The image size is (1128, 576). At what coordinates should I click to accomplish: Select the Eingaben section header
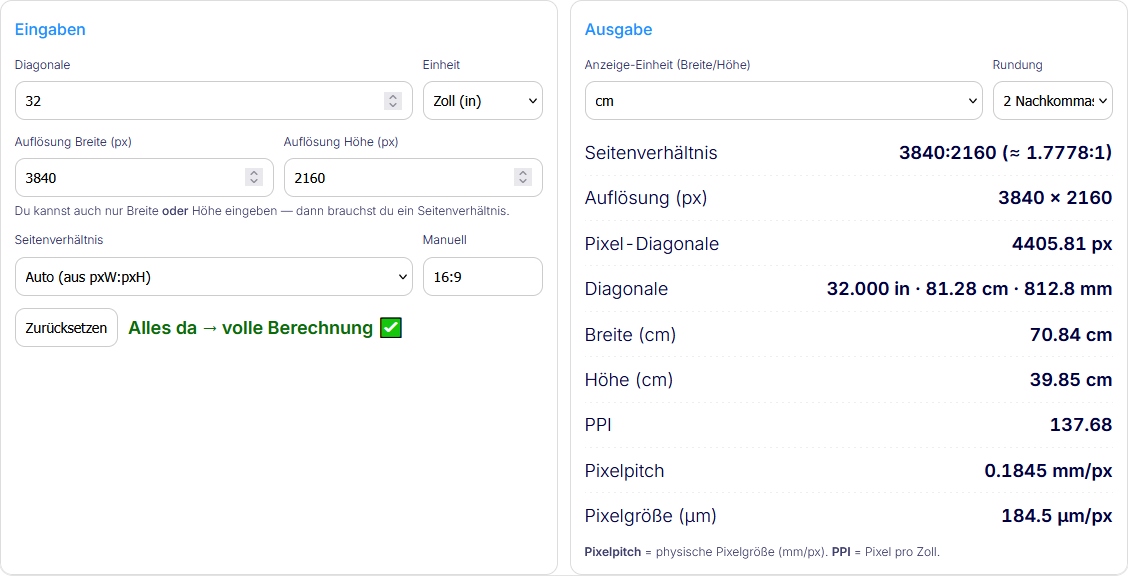point(50,29)
